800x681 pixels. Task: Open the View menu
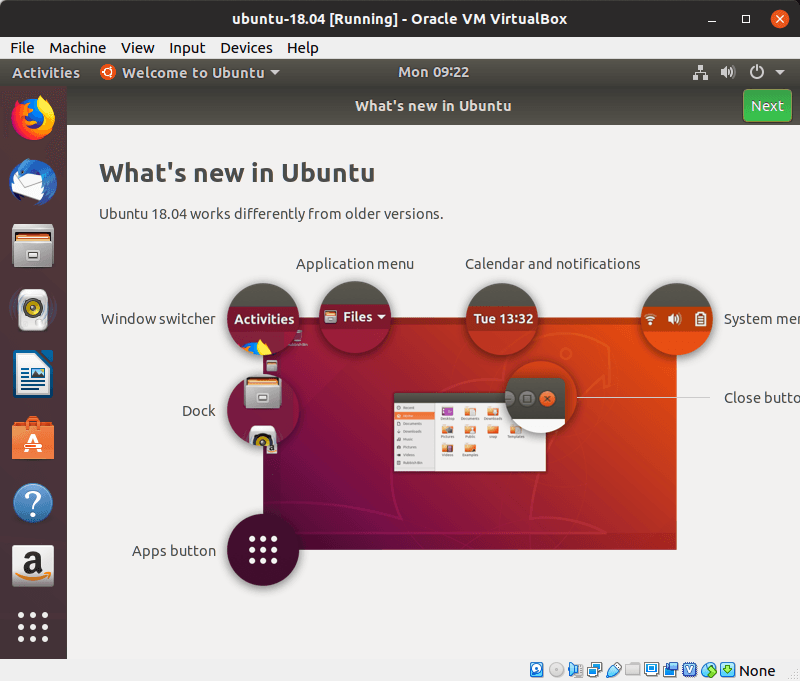tap(138, 48)
